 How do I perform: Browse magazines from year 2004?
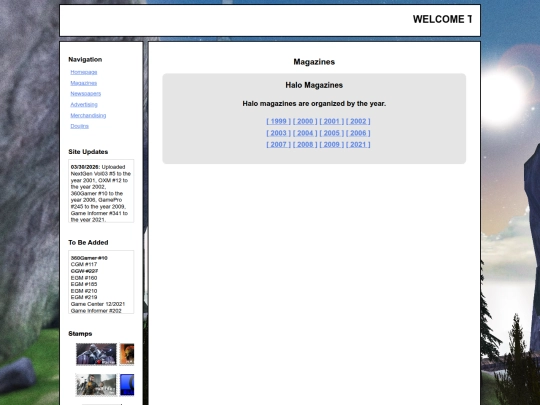click(x=305, y=133)
